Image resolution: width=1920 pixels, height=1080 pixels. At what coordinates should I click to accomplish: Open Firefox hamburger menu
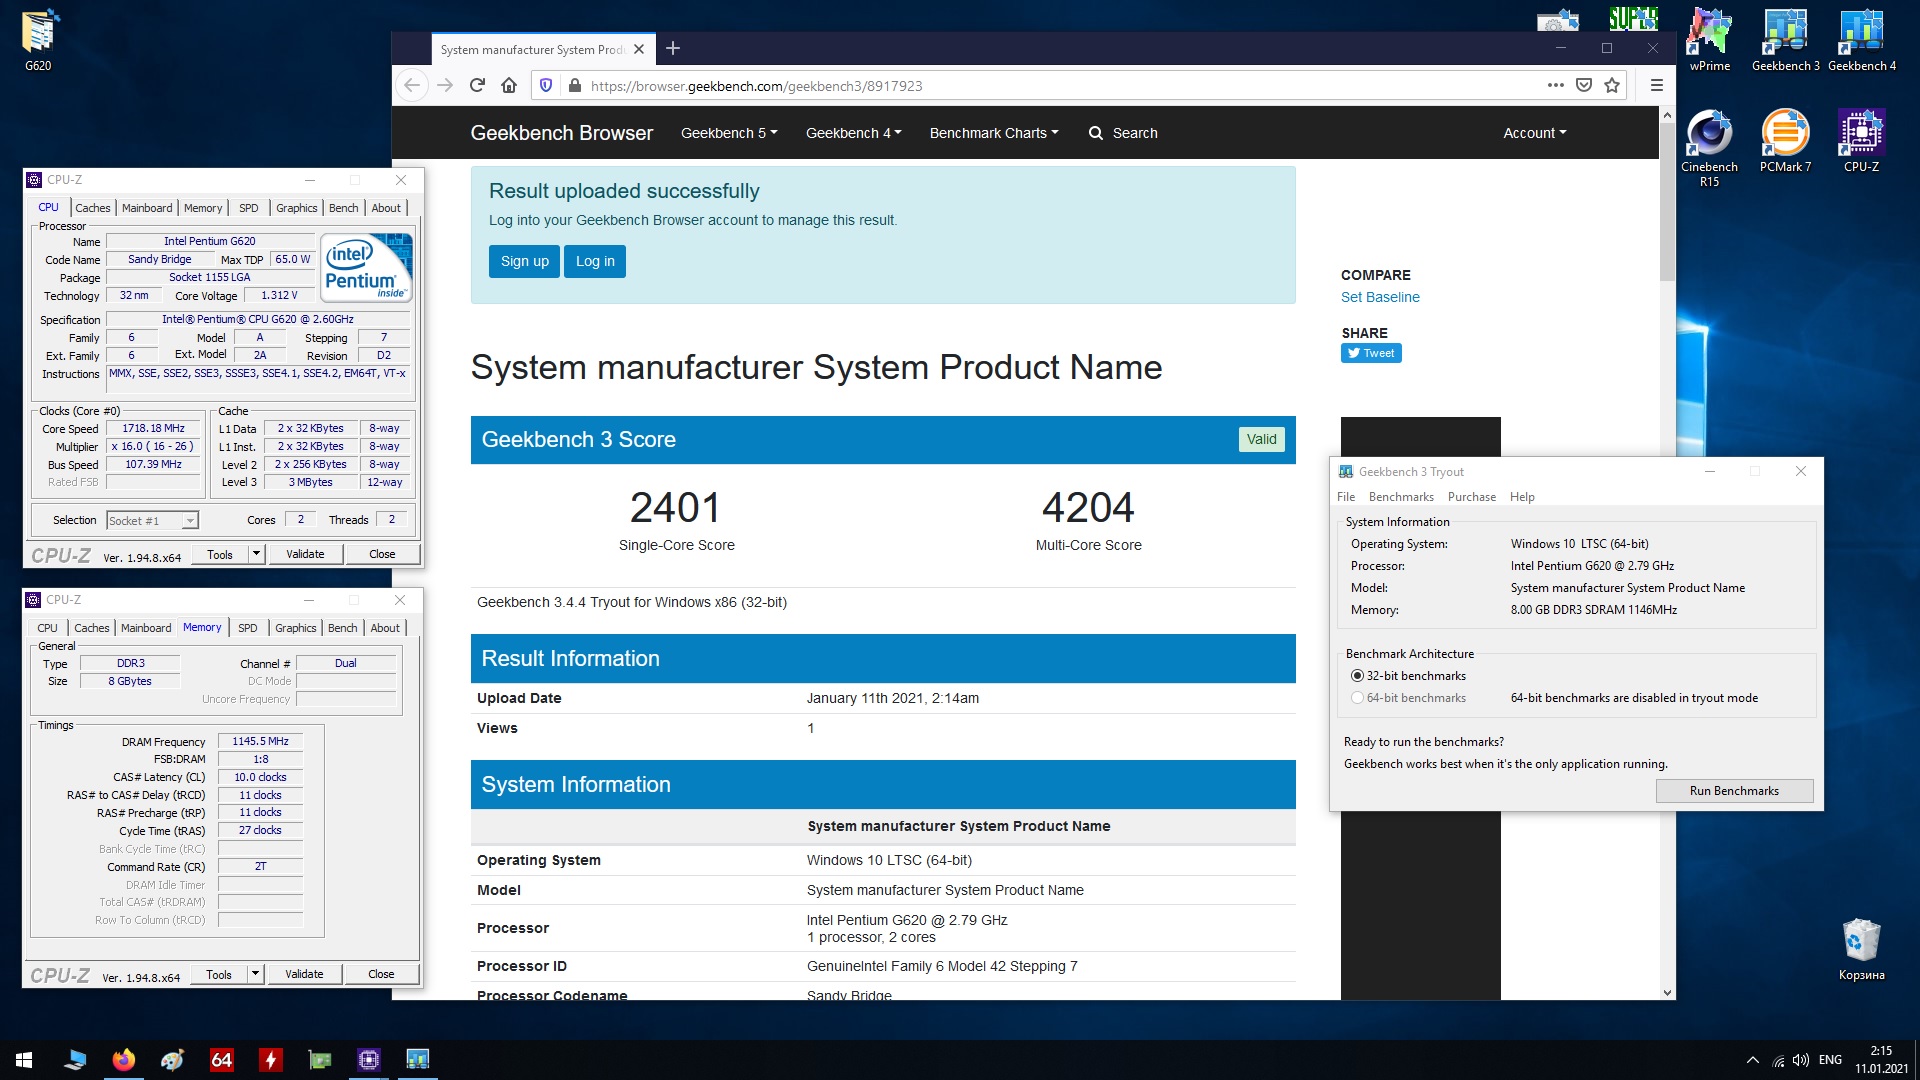pos(1657,86)
